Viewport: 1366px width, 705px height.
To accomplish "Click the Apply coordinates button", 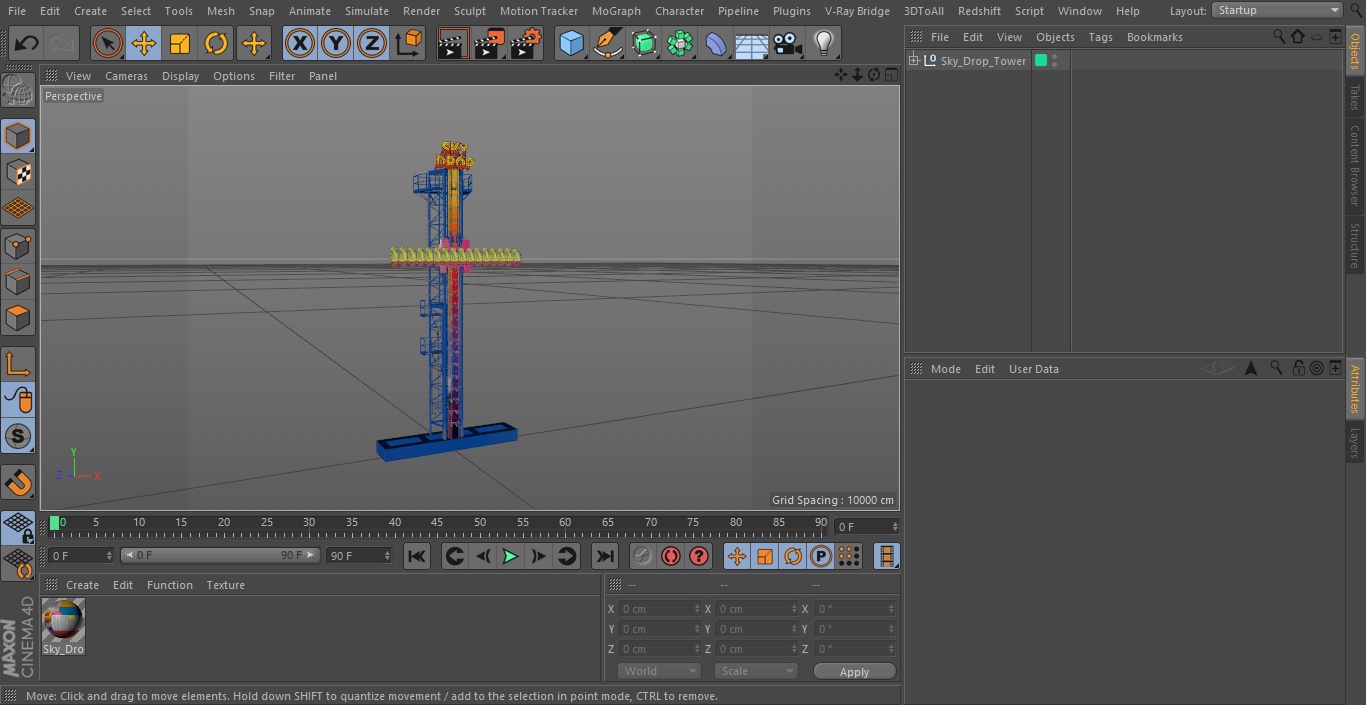I will click(x=854, y=672).
